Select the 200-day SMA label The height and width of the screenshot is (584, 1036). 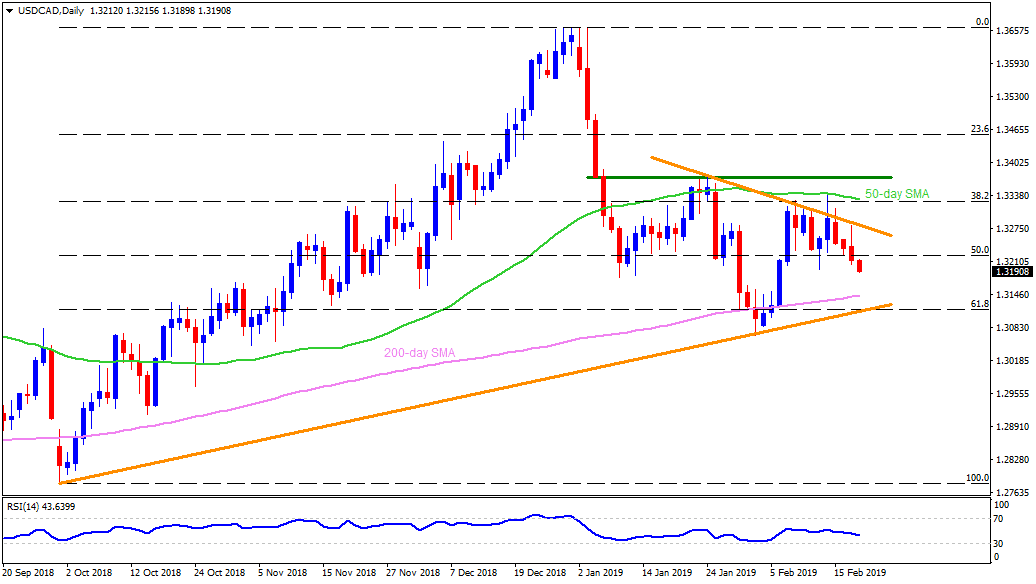click(x=418, y=353)
